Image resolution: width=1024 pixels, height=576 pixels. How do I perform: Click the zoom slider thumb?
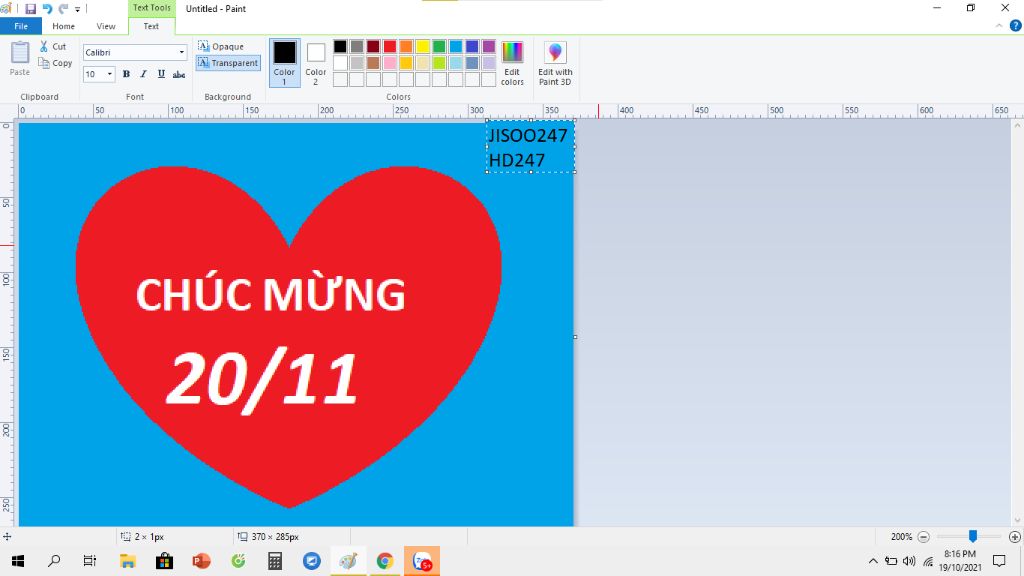972,536
